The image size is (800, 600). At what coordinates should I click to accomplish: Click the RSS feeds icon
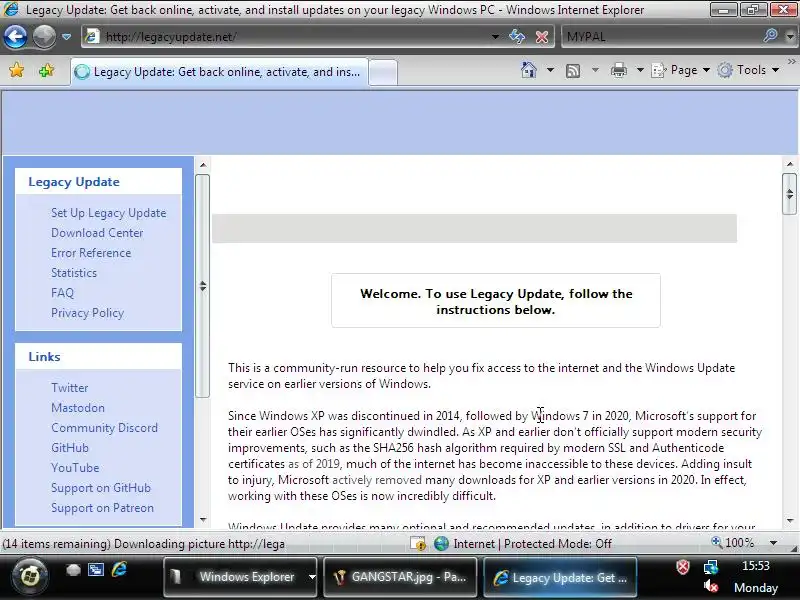coord(573,70)
